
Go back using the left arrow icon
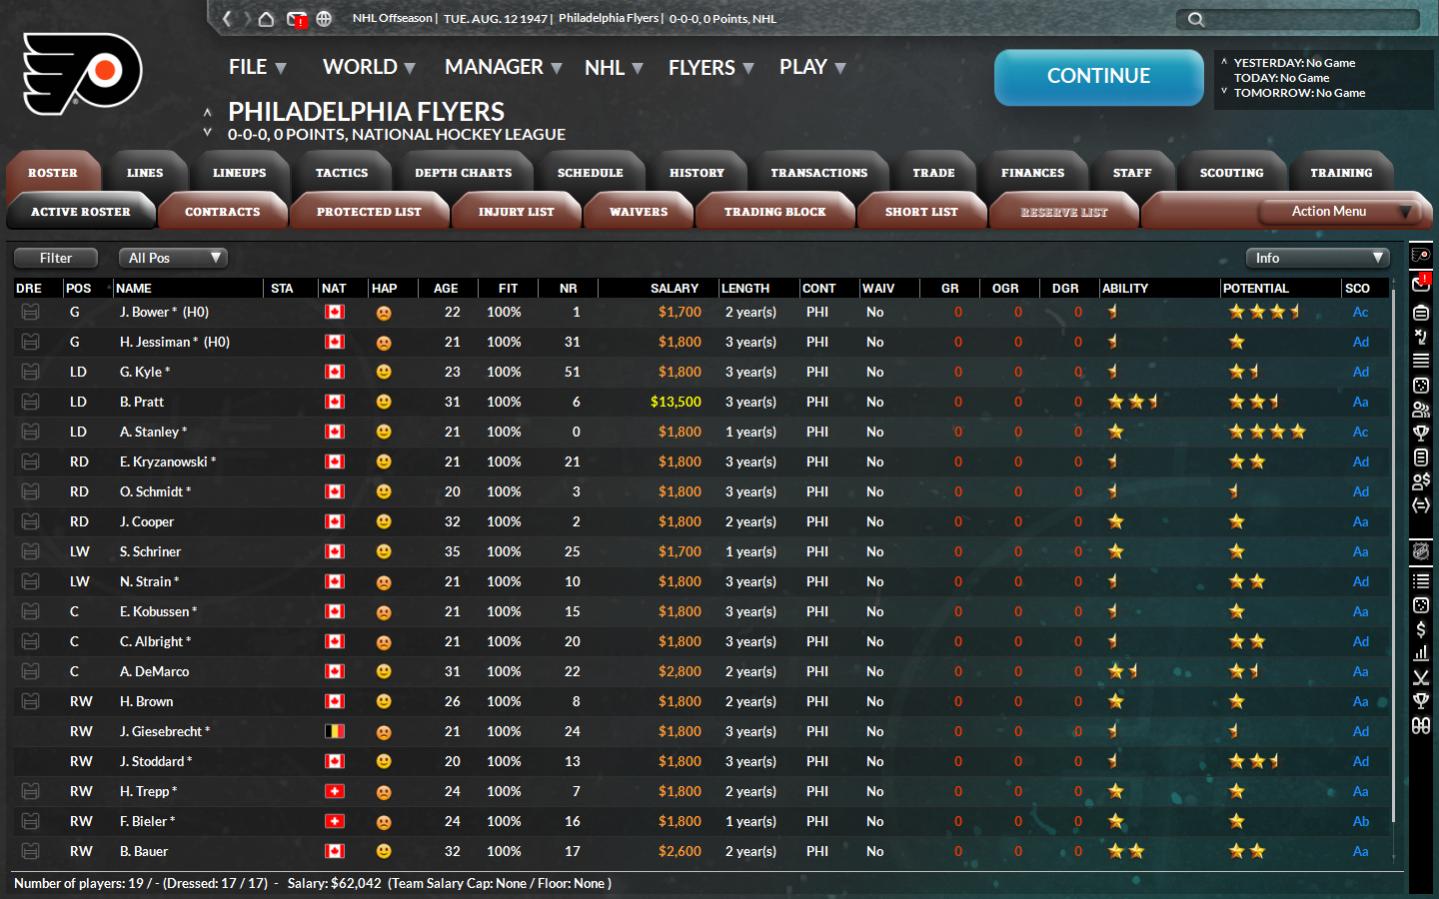(x=227, y=19)
